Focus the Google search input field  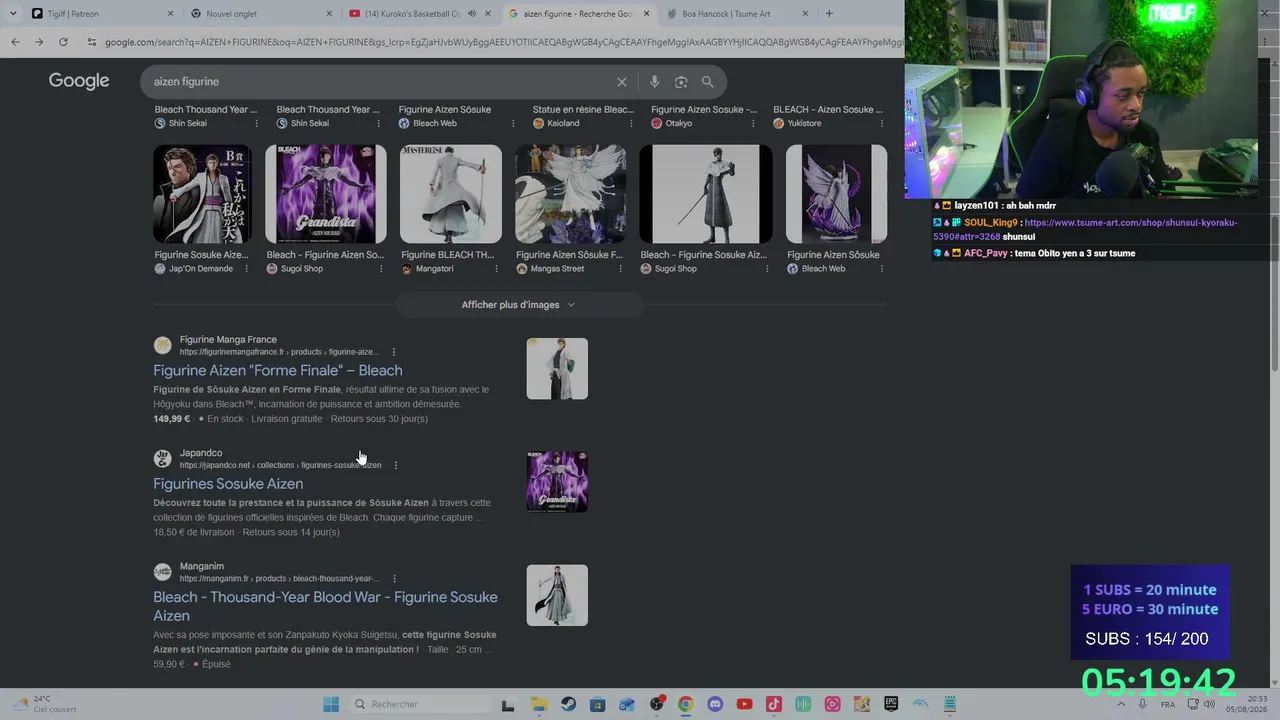coord(380,82)
